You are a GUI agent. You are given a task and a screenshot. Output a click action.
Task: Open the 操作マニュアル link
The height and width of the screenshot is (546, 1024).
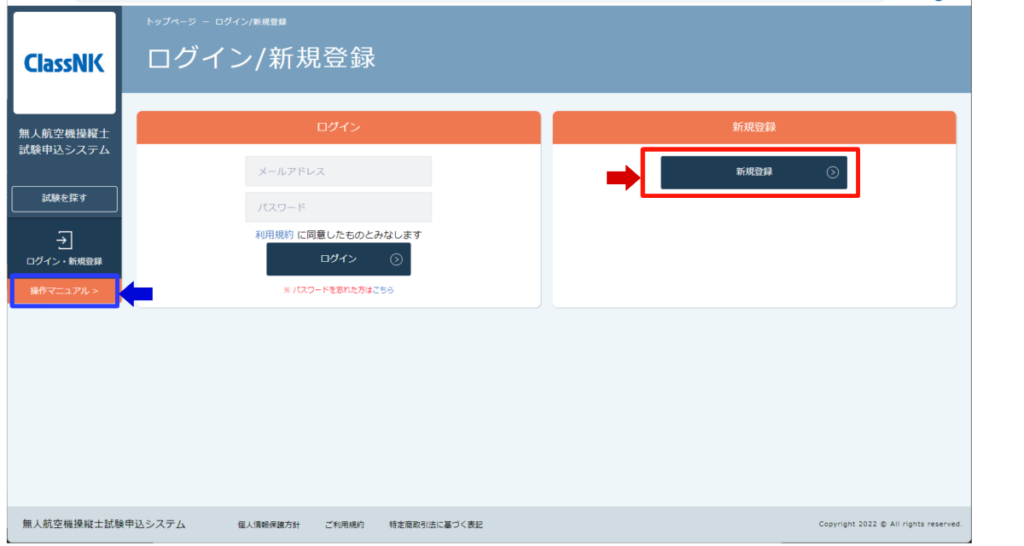point(64,291)
